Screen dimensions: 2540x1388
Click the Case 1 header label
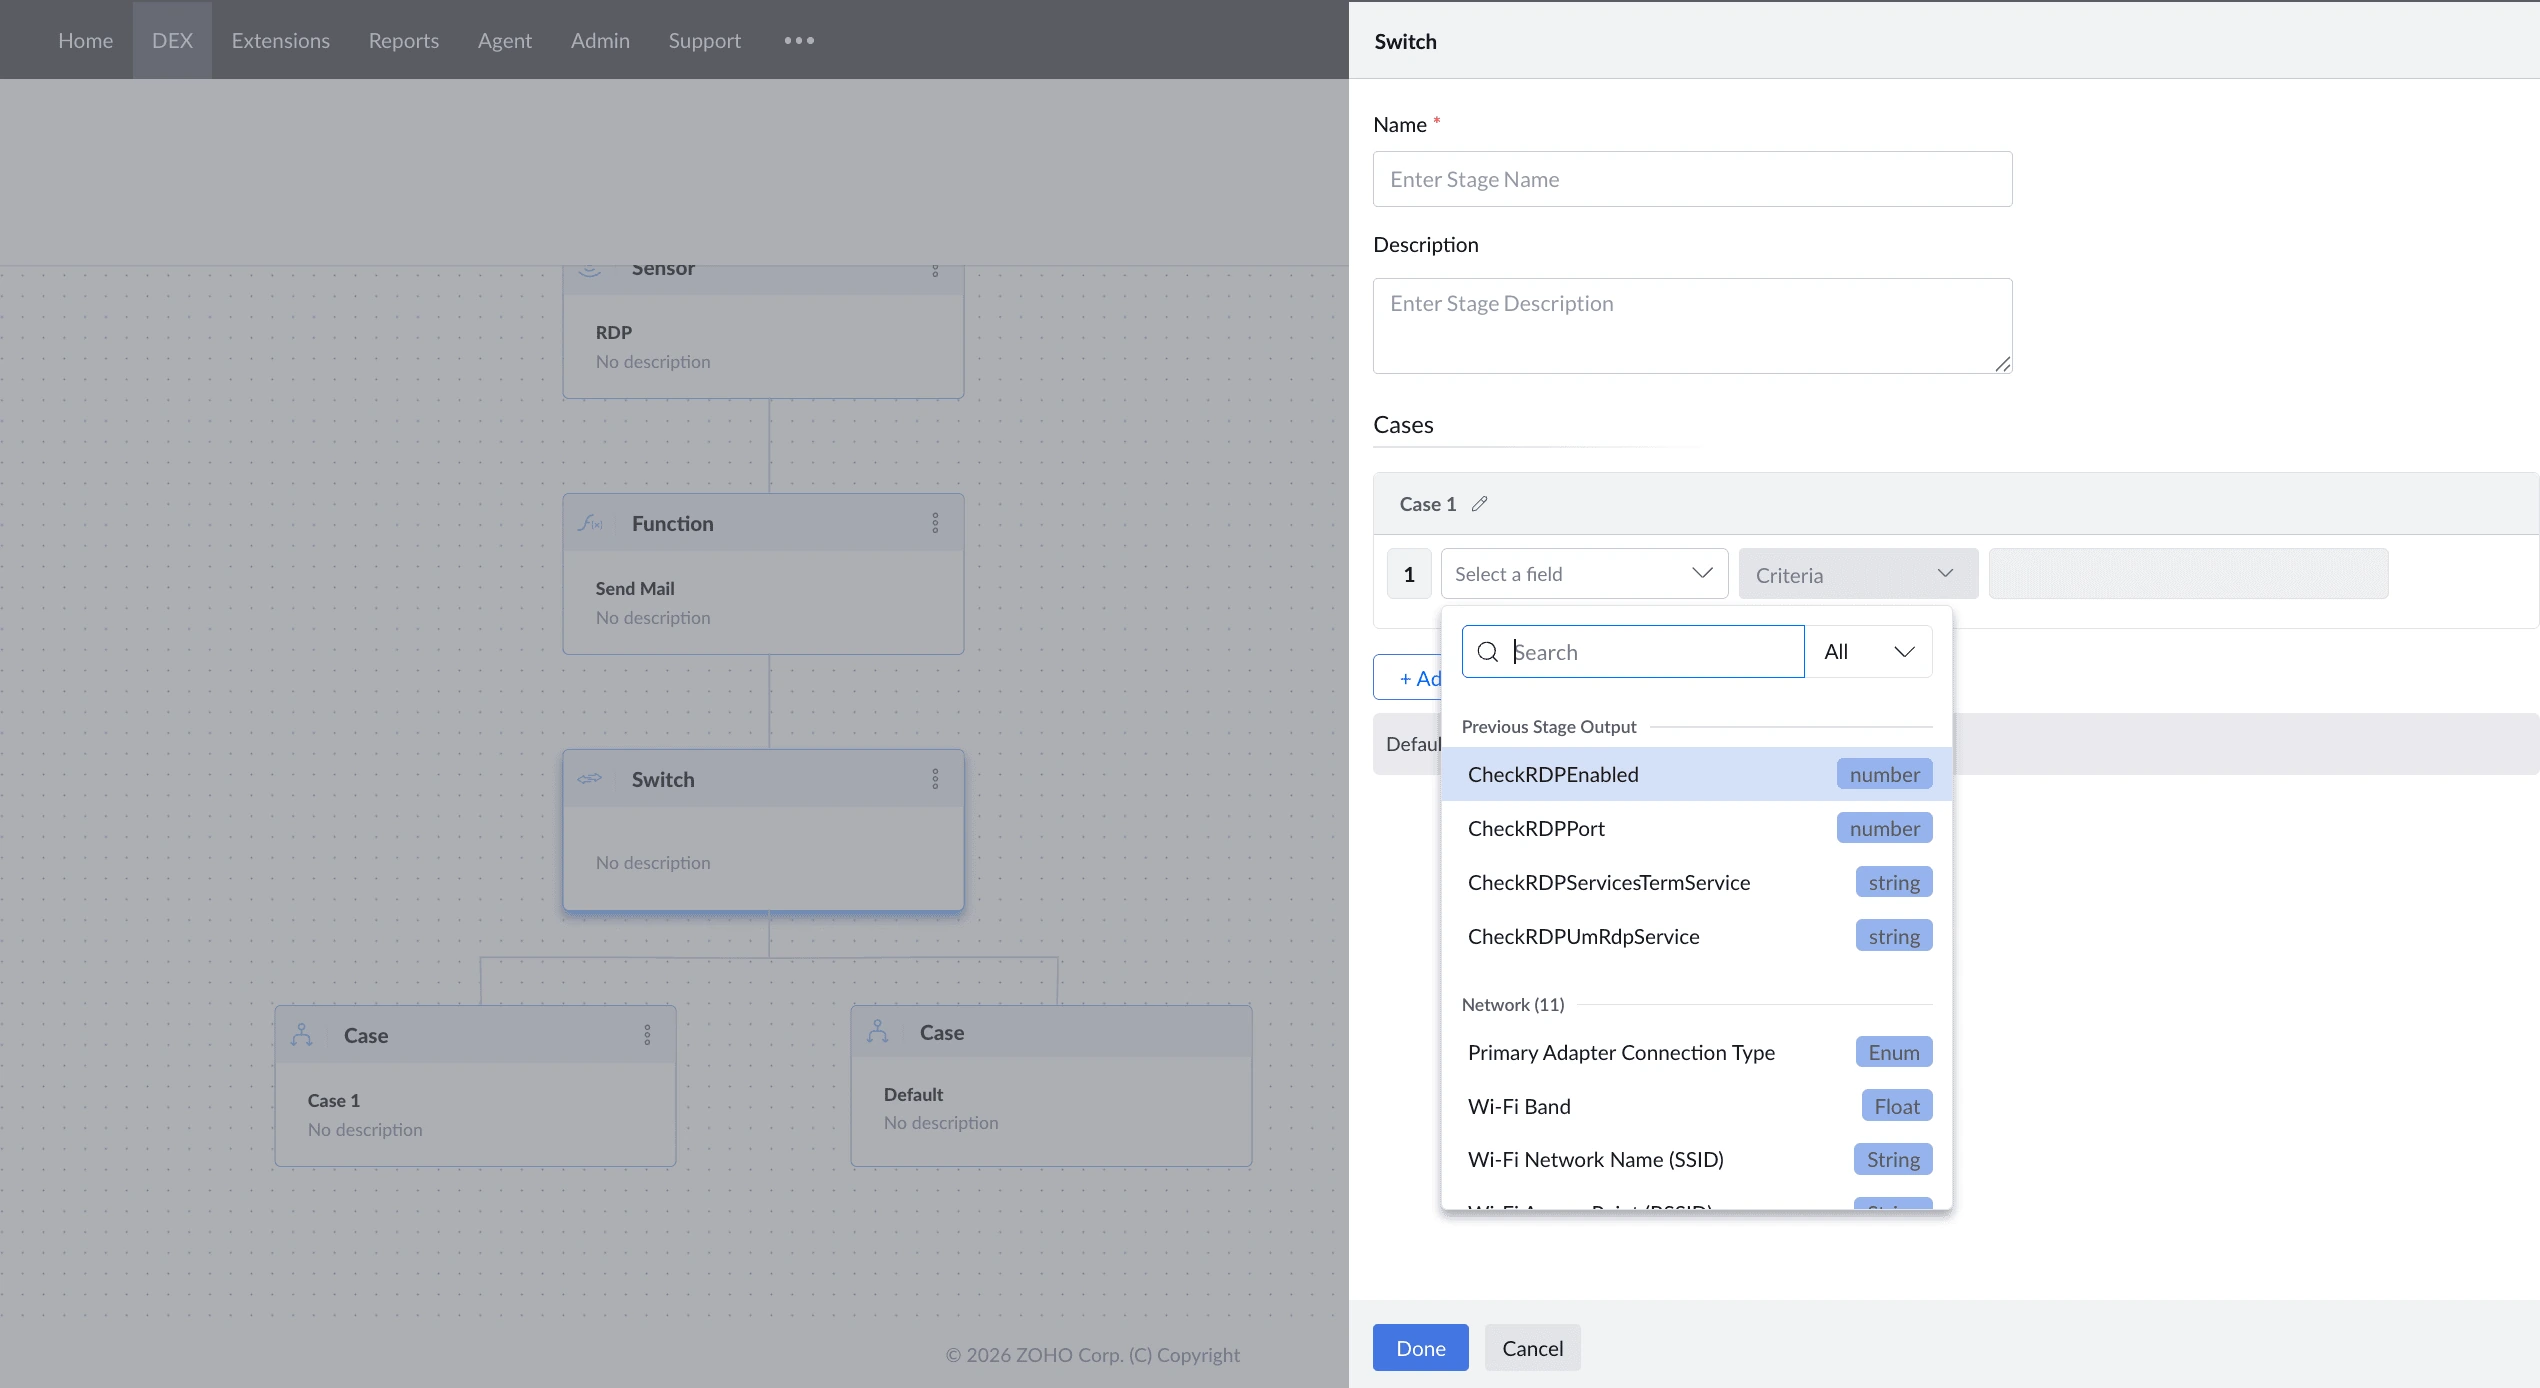(1428, 504)
